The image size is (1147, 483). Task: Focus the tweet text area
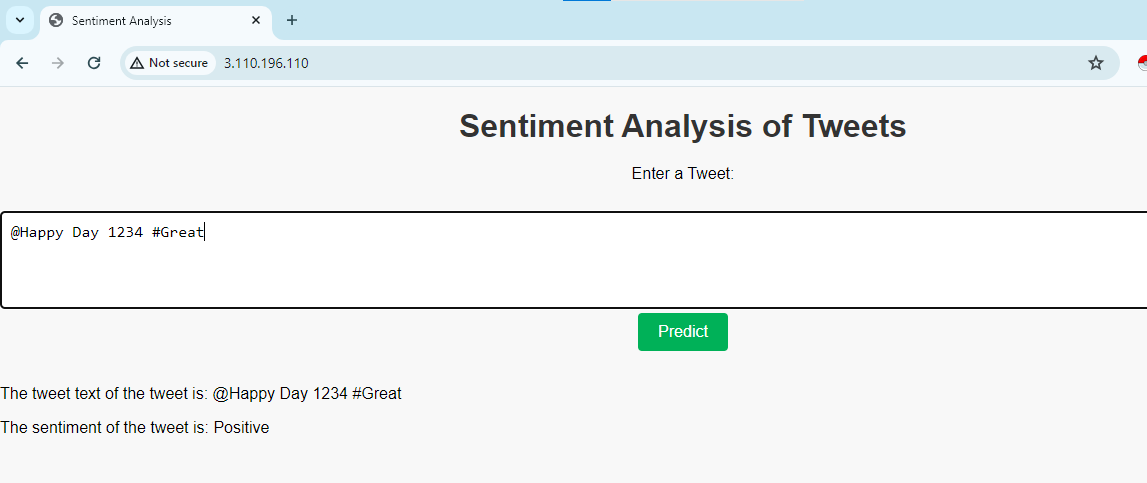point(574,260)
